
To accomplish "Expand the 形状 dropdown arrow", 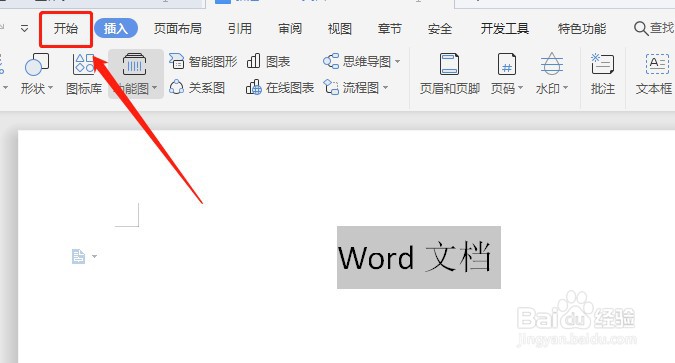I will (50, 88).
